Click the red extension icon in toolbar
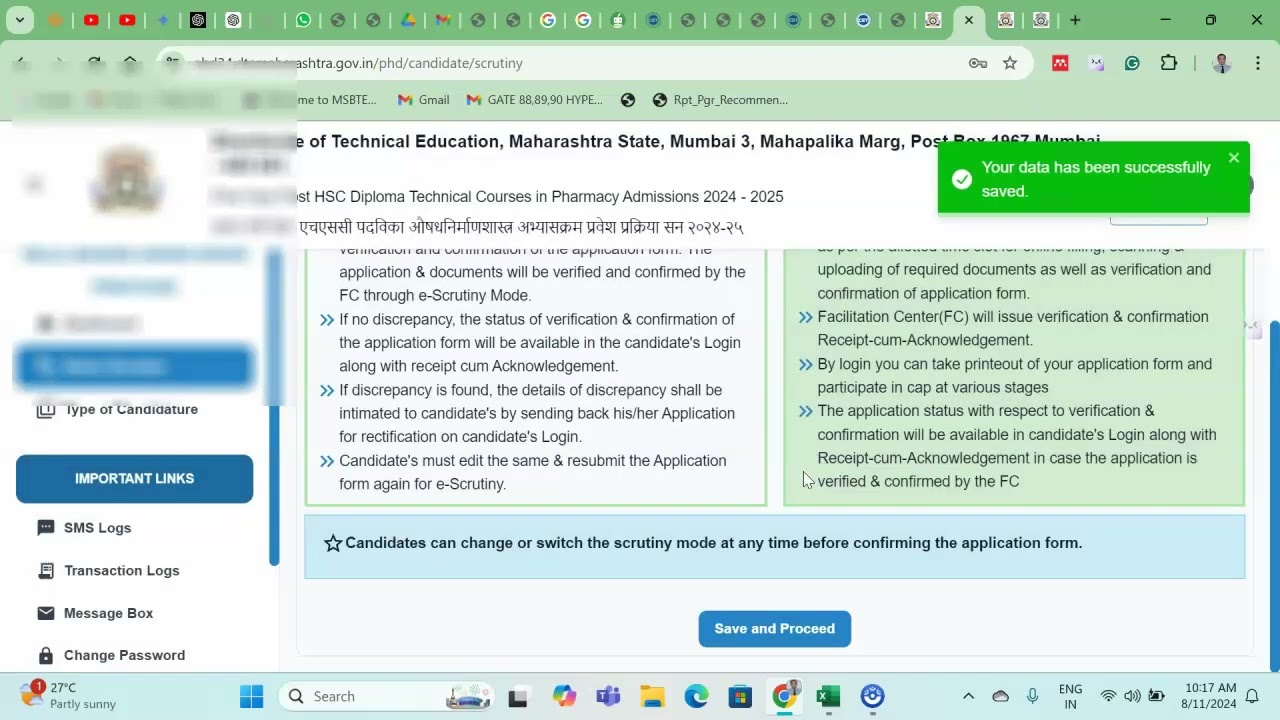The width and height of the screenshot is (1280, 720). coord(1060,63)
